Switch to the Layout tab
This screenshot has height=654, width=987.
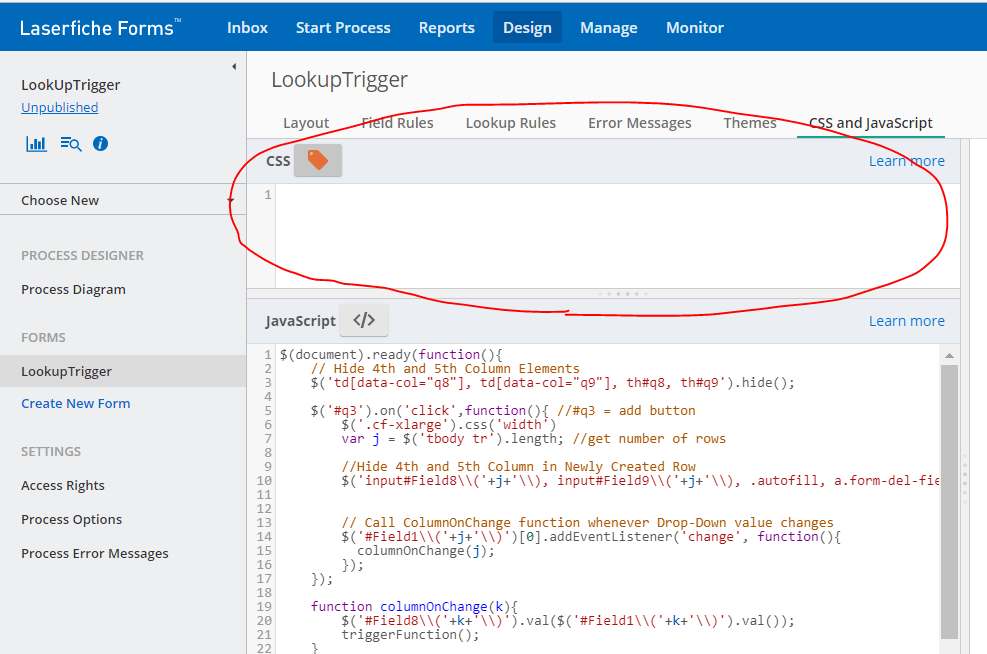click(305, 123)
